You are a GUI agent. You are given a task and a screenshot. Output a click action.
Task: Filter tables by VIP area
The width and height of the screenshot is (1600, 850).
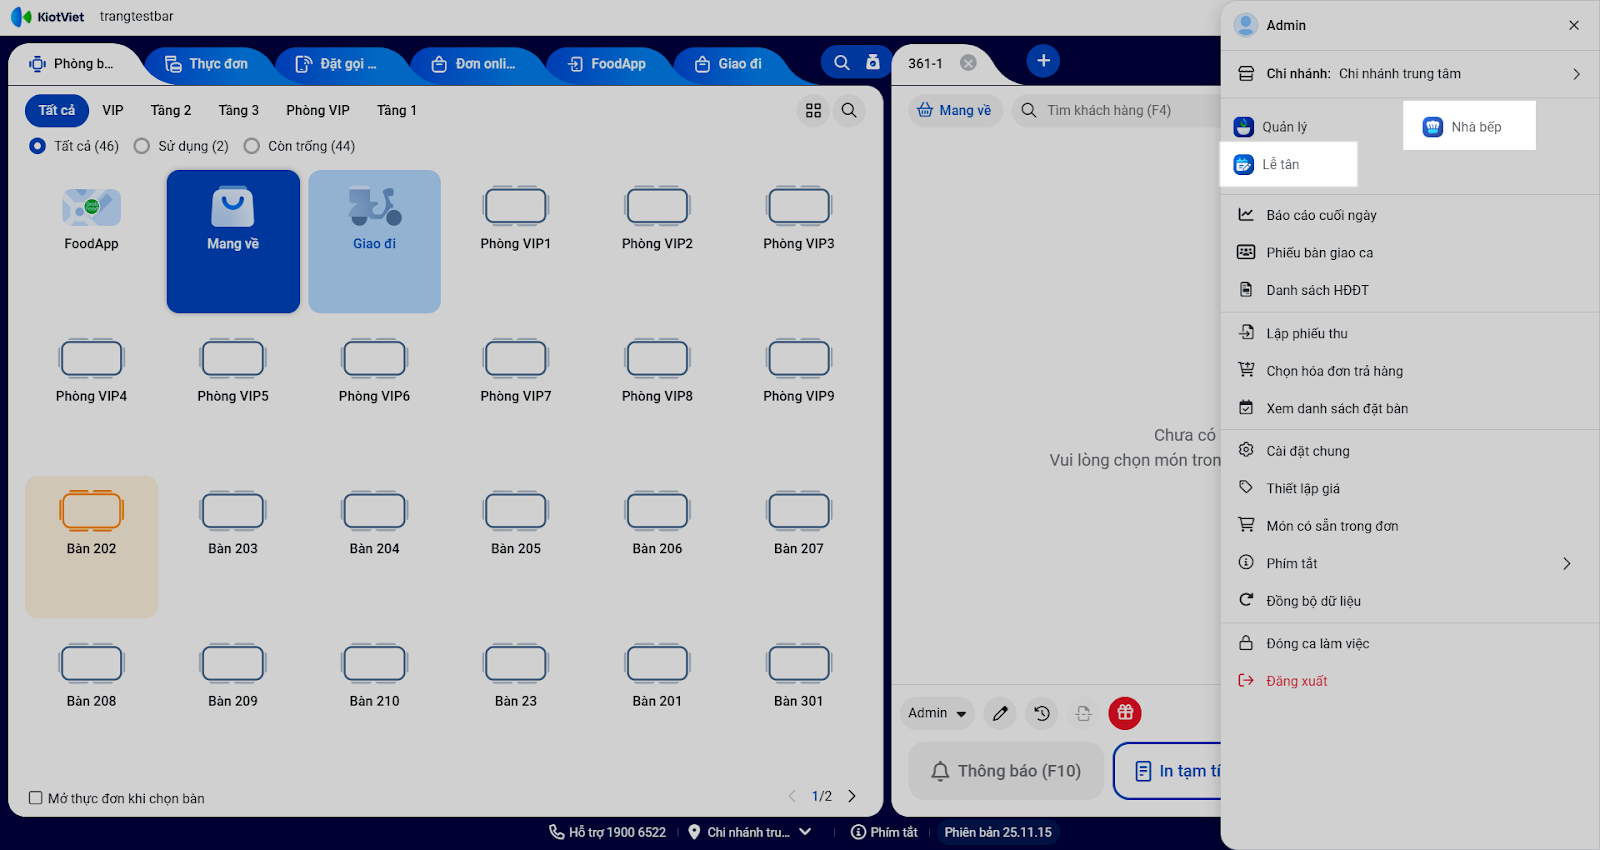(x=113, y=110)
